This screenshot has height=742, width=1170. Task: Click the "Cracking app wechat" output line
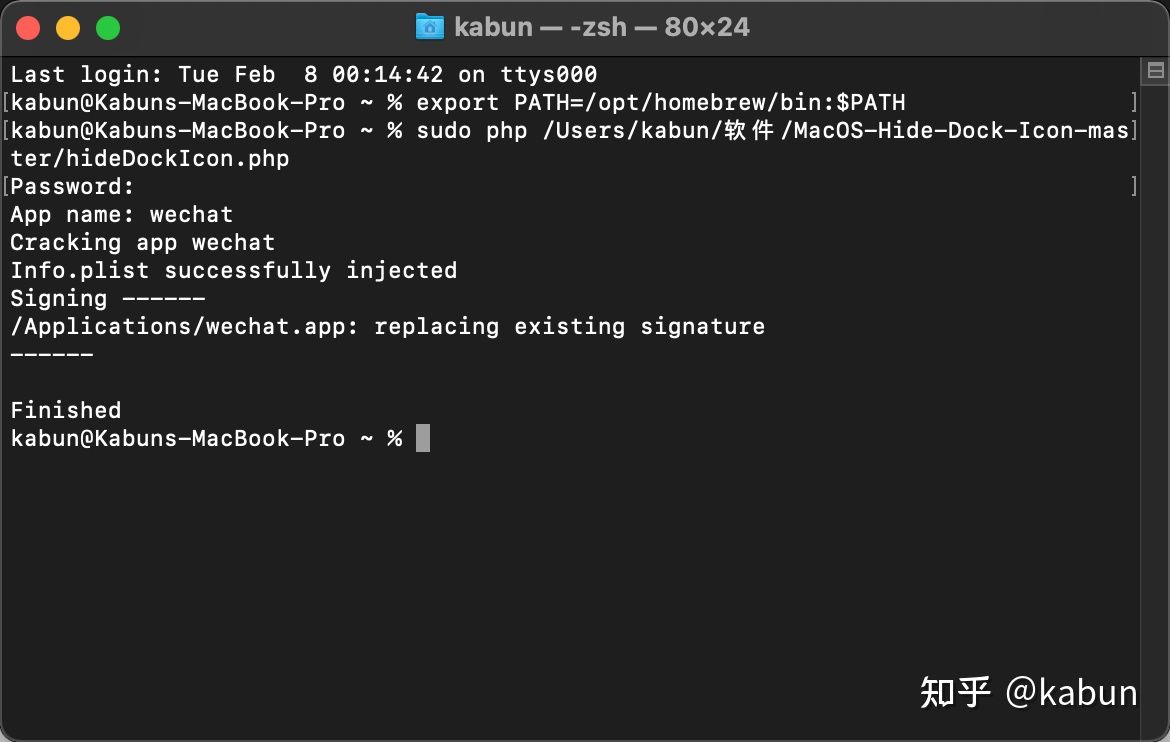[143, 242]
